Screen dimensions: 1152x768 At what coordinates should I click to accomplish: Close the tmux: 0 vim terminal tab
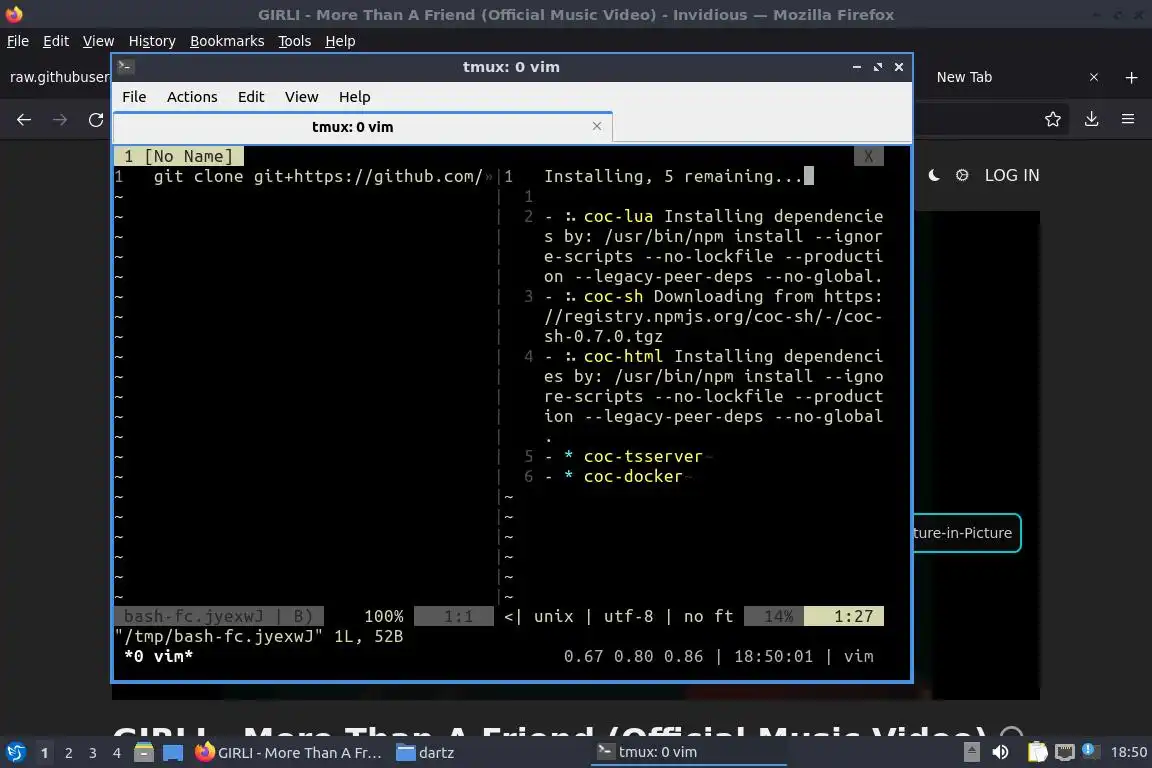[x=597, y=126]
